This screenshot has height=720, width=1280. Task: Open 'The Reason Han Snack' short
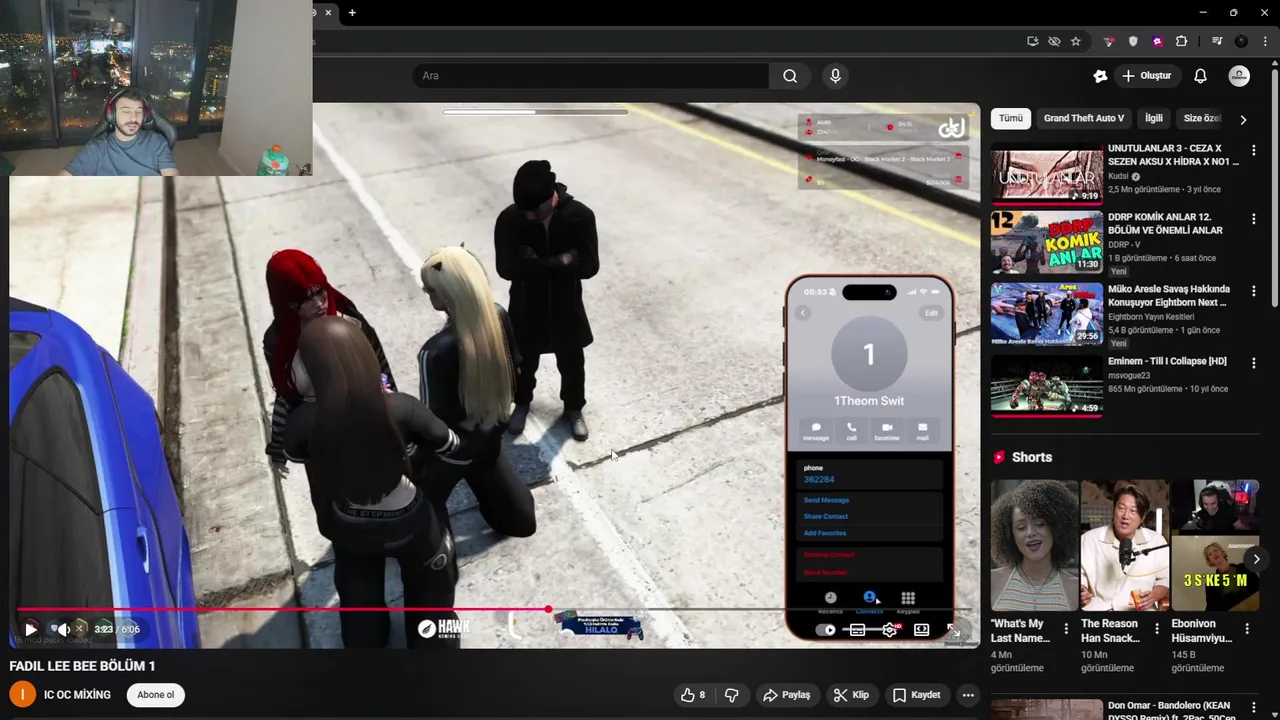click(1124, 545)
